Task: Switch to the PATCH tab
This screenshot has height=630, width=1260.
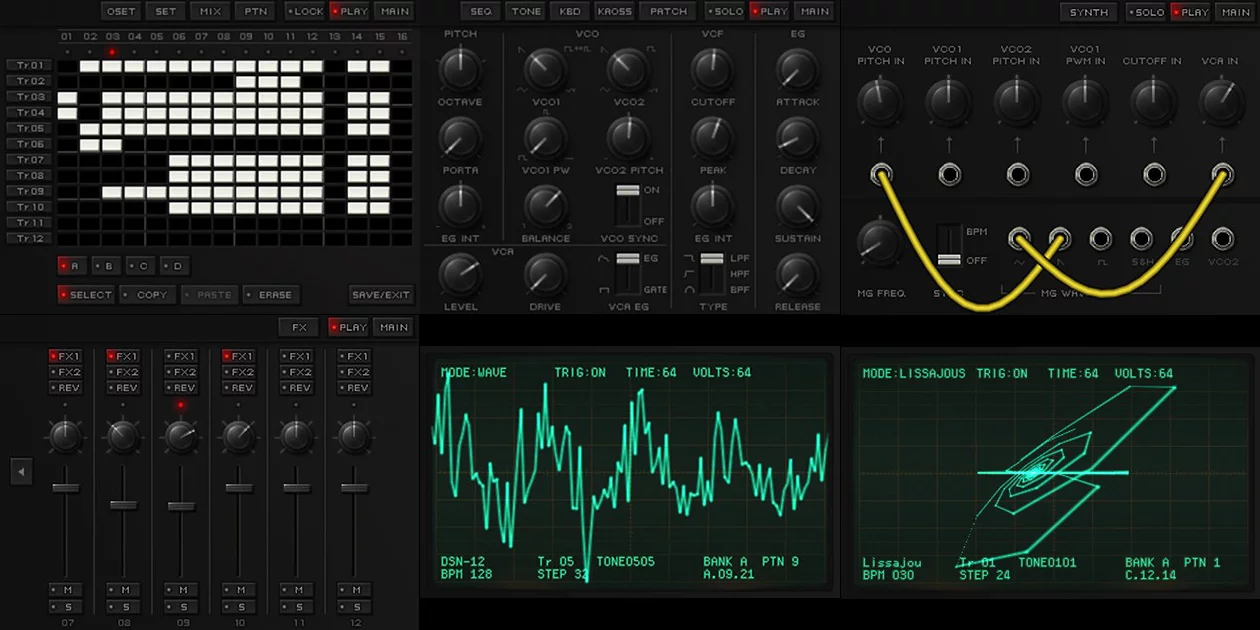Action: pyautogui.click(x=667, y=11)
